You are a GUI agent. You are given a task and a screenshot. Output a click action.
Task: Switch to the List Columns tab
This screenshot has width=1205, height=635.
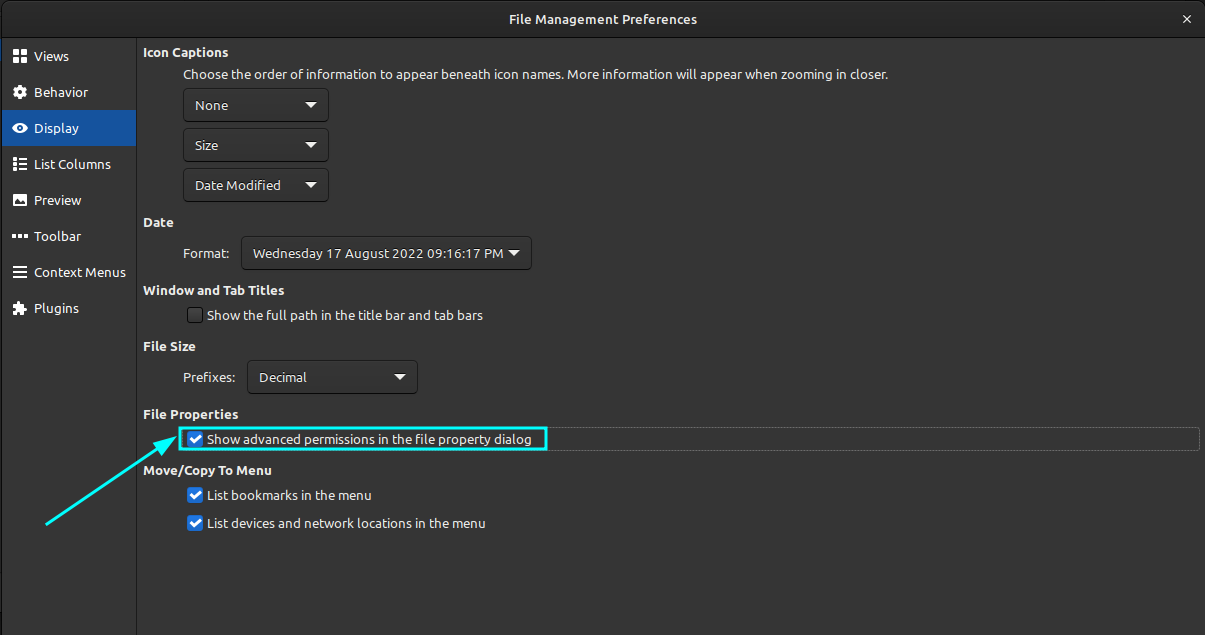pos(72,164)
